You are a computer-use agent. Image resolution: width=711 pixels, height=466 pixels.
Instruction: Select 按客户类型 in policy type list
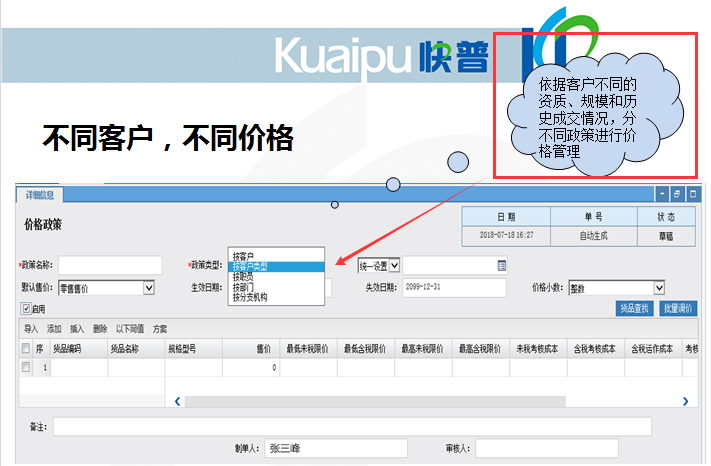(276, 267)
